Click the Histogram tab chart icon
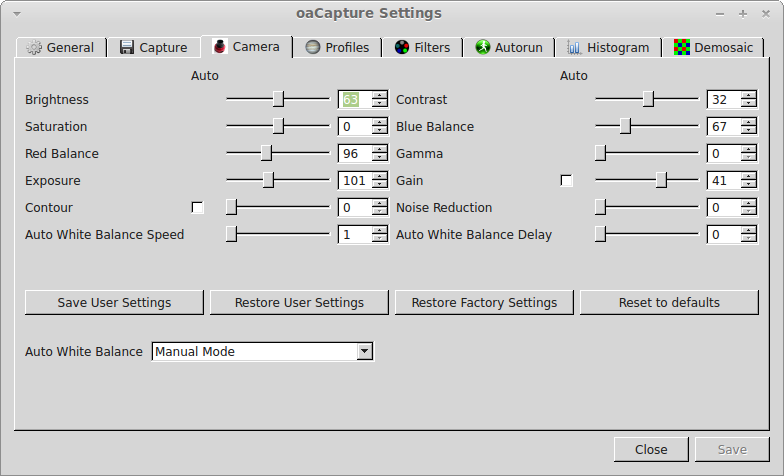Viewport: 784px width, 476px height. click(x=574, y=47)
